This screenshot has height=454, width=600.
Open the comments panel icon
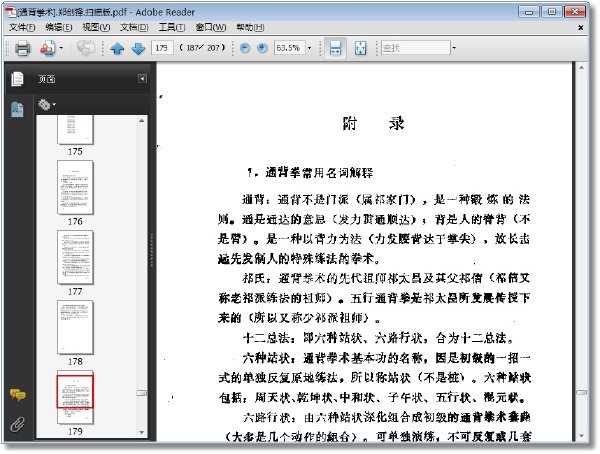pos(18,395)
